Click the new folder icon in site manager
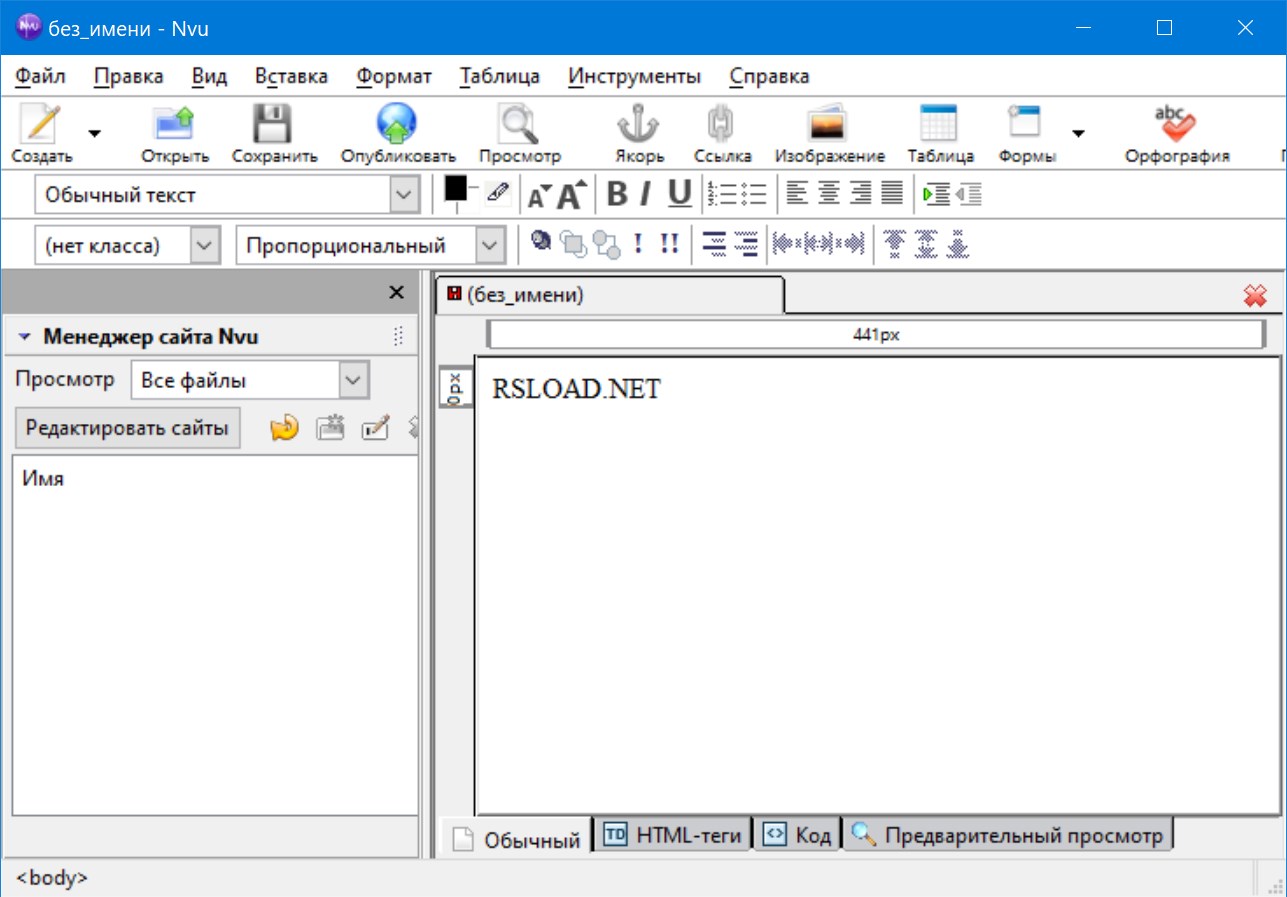This screenshot has width=1287, height=897. [330, 428]
